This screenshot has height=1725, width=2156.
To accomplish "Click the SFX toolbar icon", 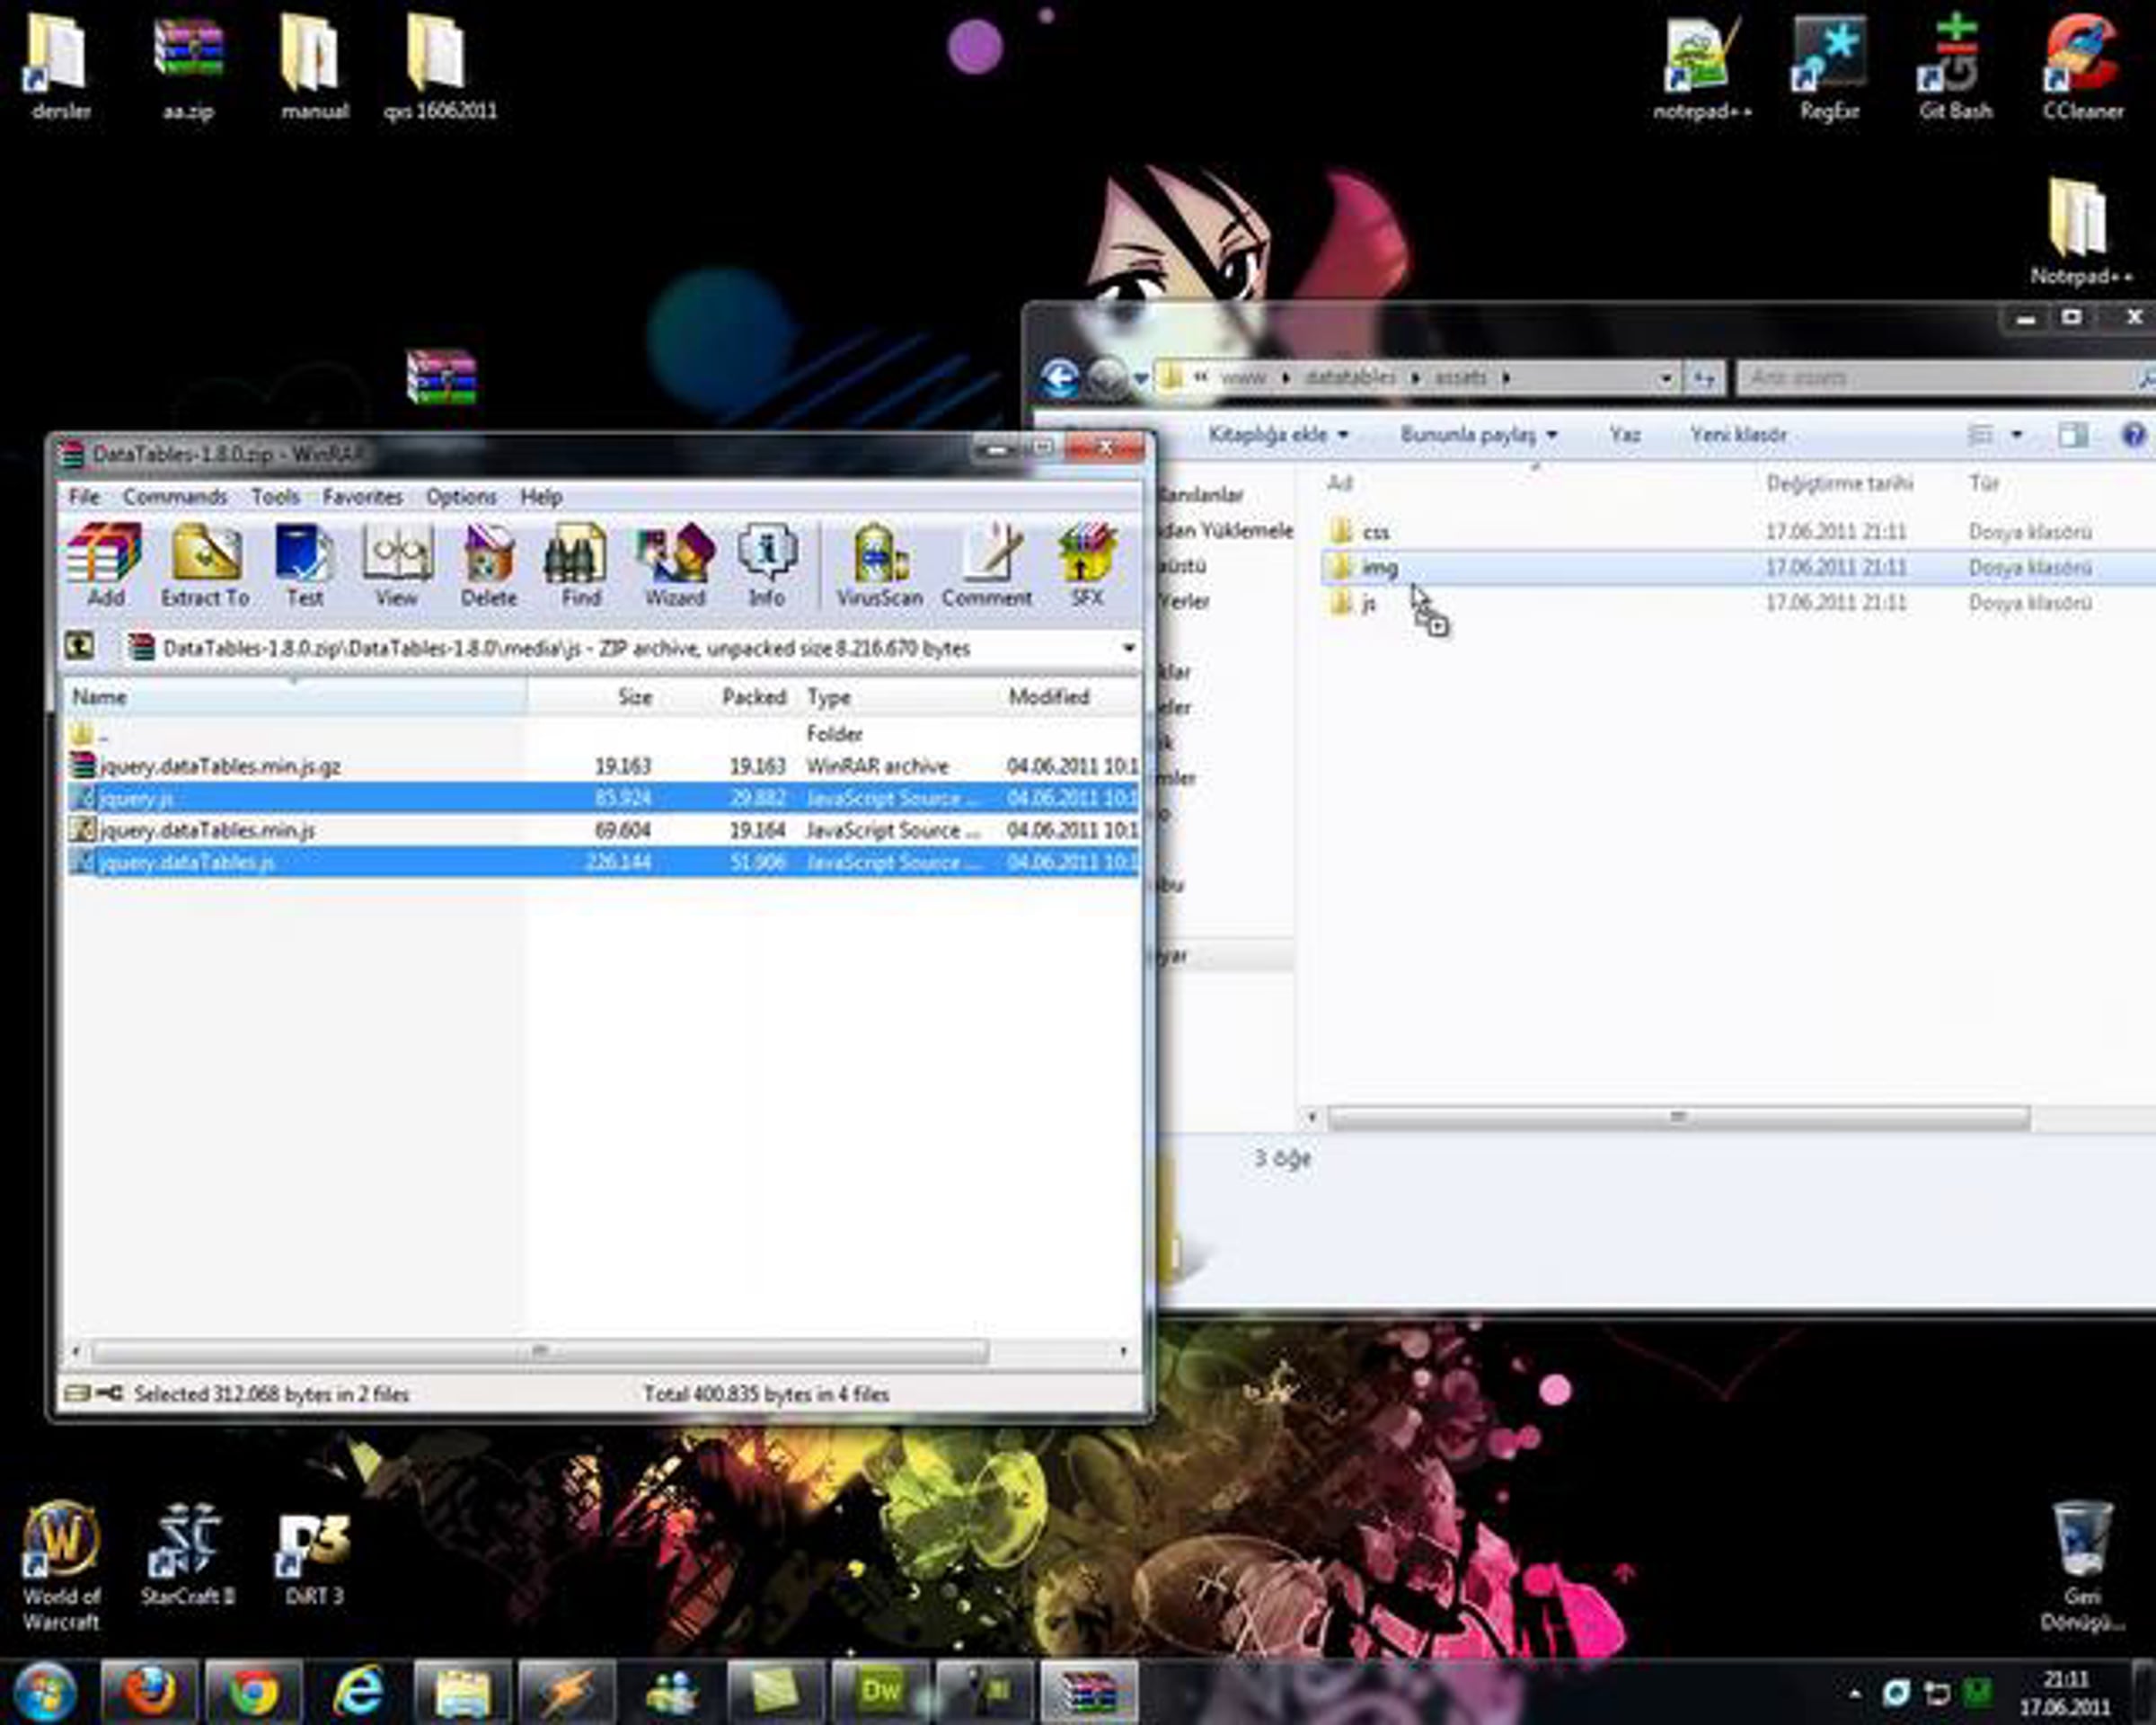I will 1087,566.
